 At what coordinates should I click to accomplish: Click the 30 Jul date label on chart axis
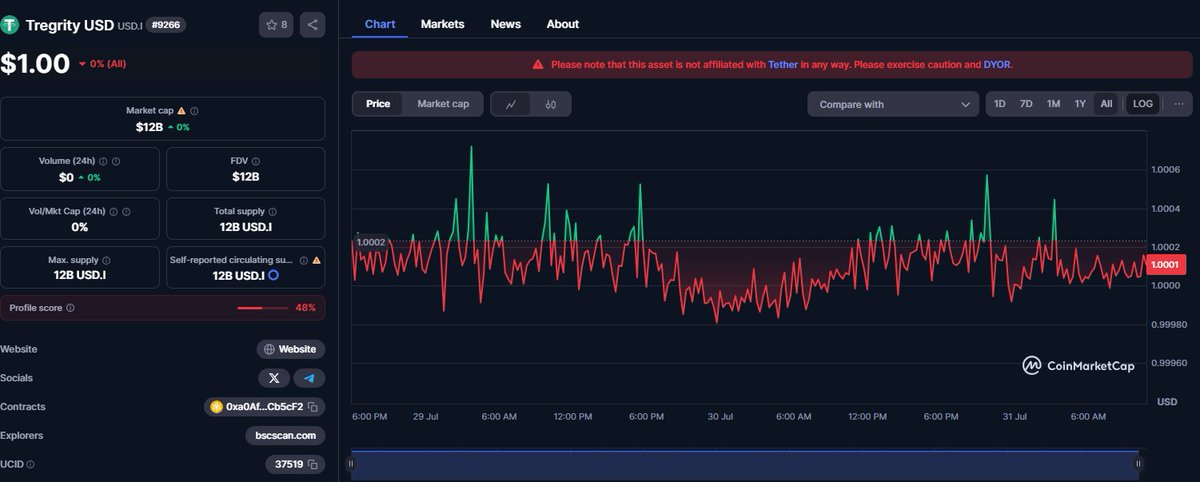[721, 416]
